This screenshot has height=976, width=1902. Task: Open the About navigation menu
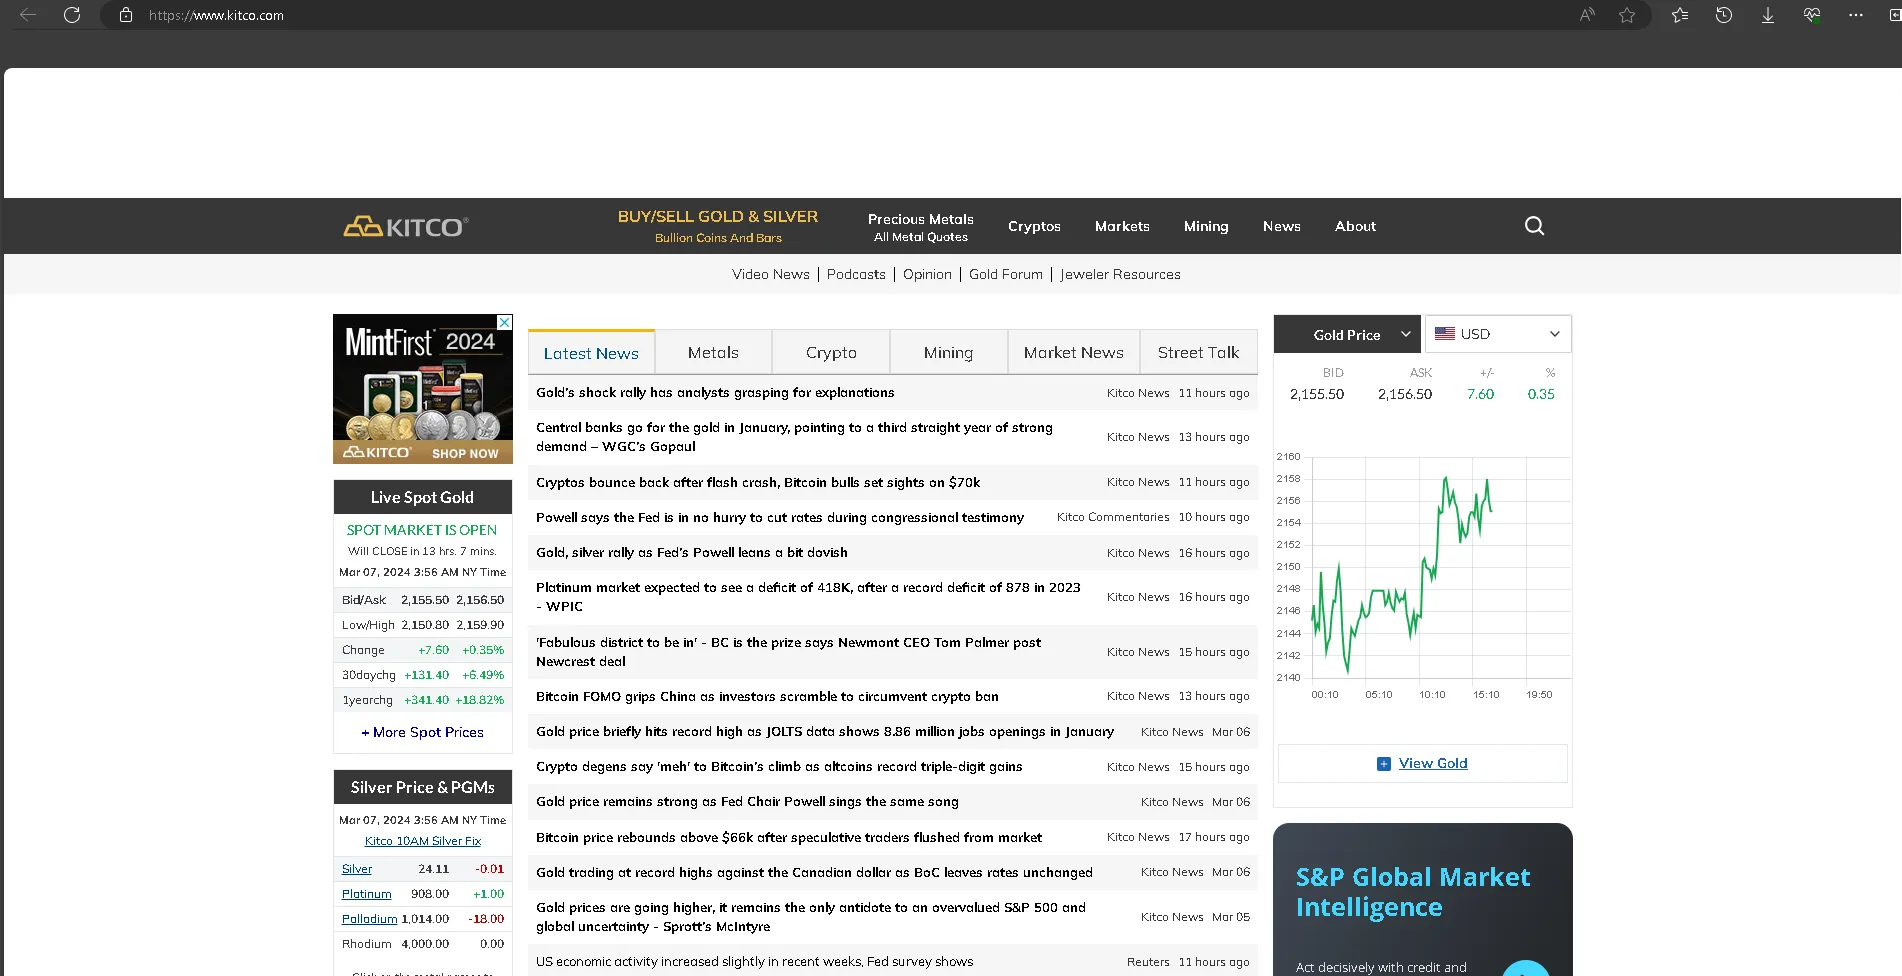point(1355,226)
